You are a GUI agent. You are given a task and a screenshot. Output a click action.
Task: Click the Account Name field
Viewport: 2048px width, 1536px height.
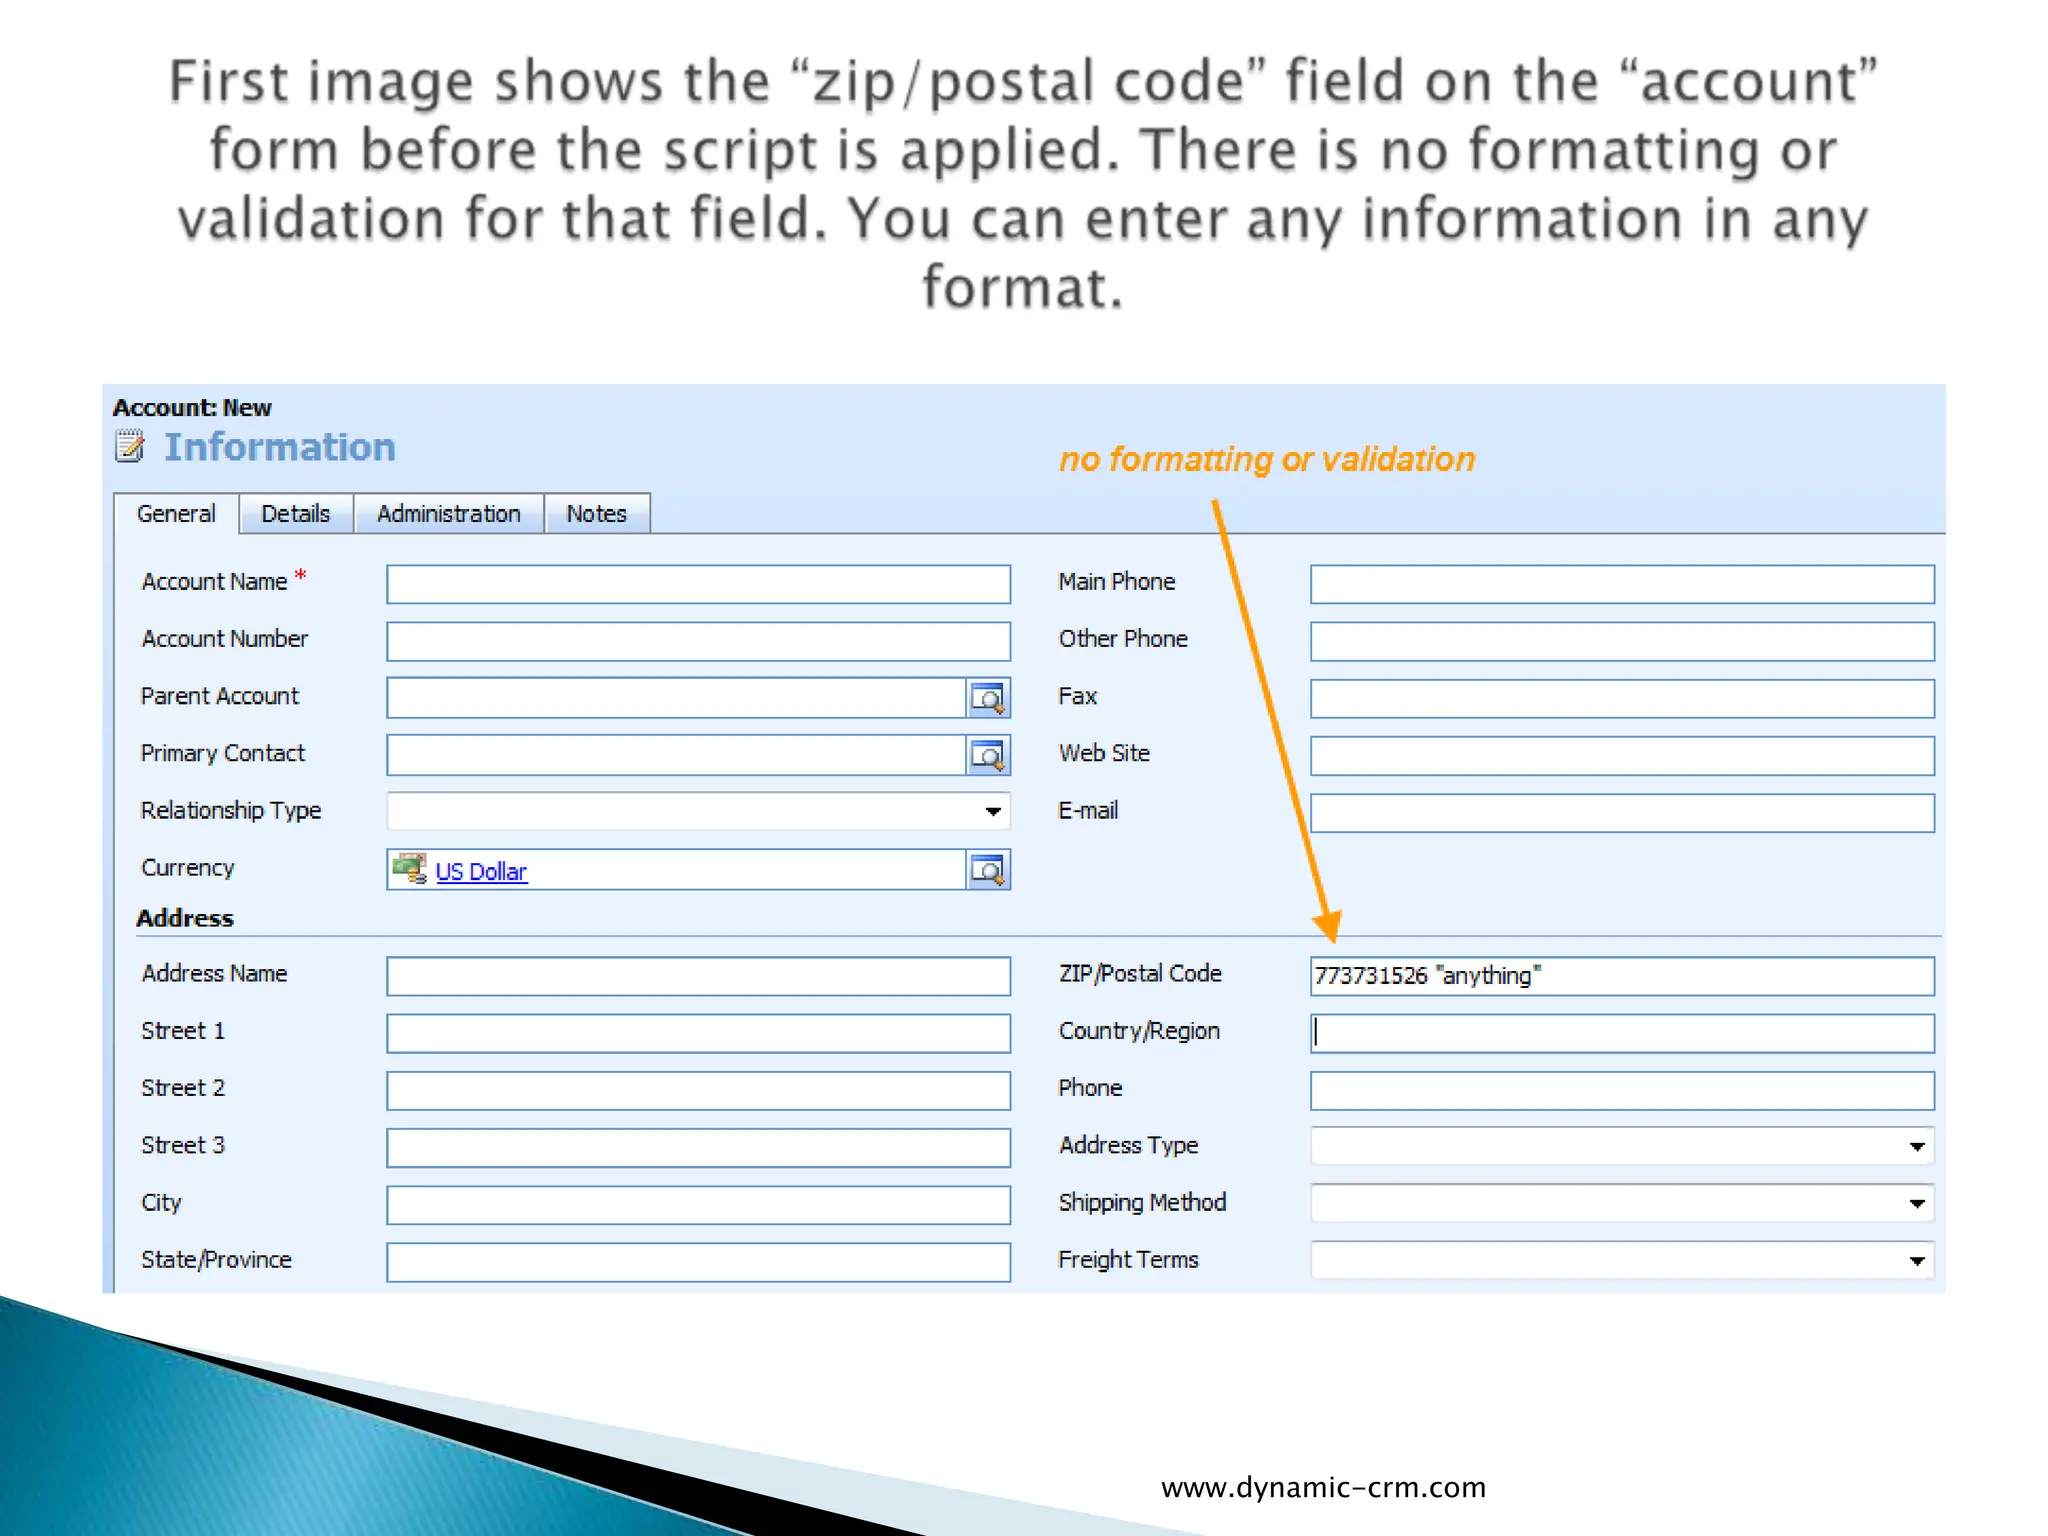pos(697,584)
